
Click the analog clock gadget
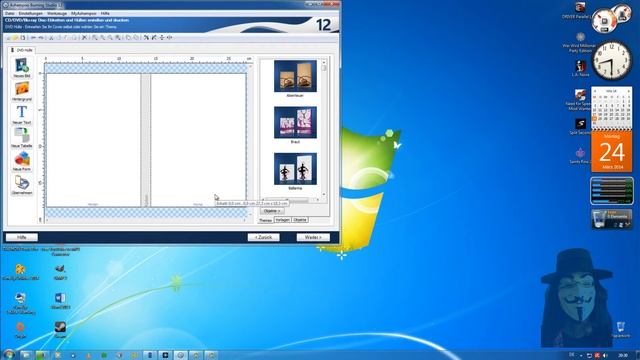(611, 61)
